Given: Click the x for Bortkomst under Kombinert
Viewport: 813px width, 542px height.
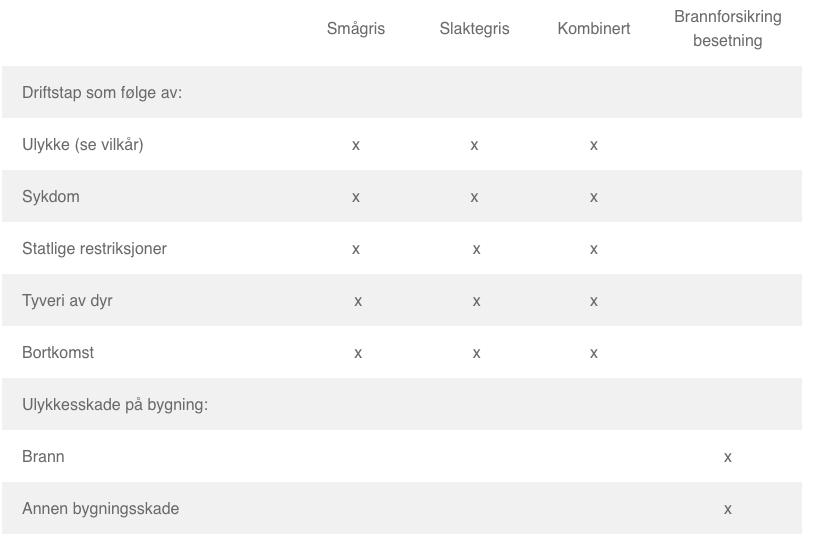Looking at the screenshot, I should pyautogui.click(x=594, y=354).
